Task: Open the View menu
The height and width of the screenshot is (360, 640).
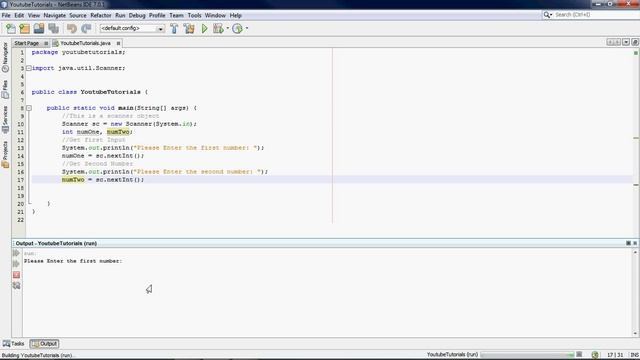Action: pos(34,16)
